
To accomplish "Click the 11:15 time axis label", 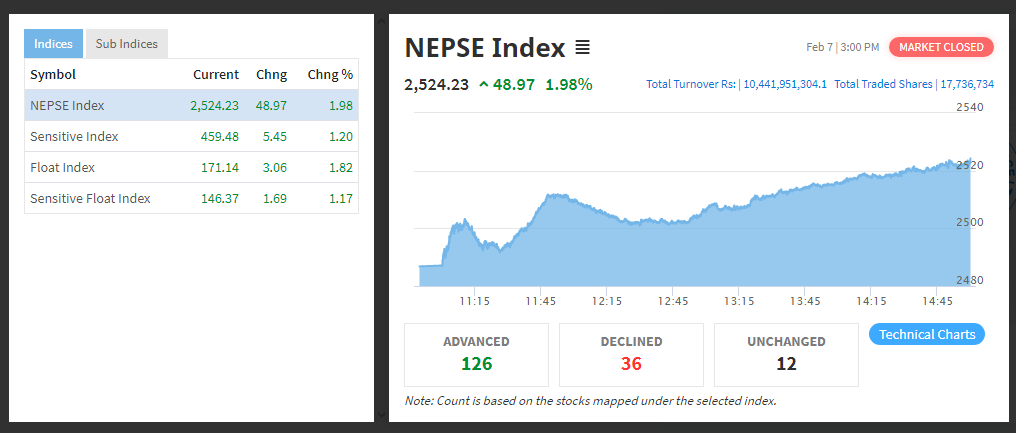I will click(x=474, y=301).
